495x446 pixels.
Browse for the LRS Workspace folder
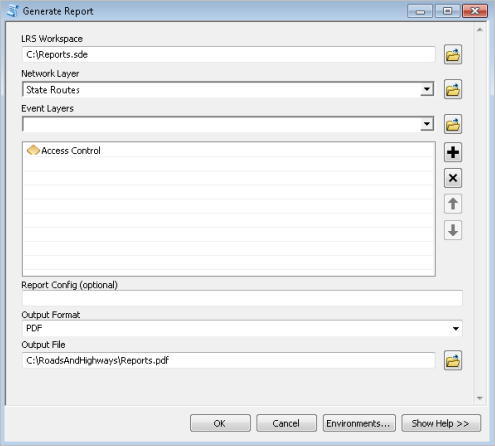[x=453, y=54]
